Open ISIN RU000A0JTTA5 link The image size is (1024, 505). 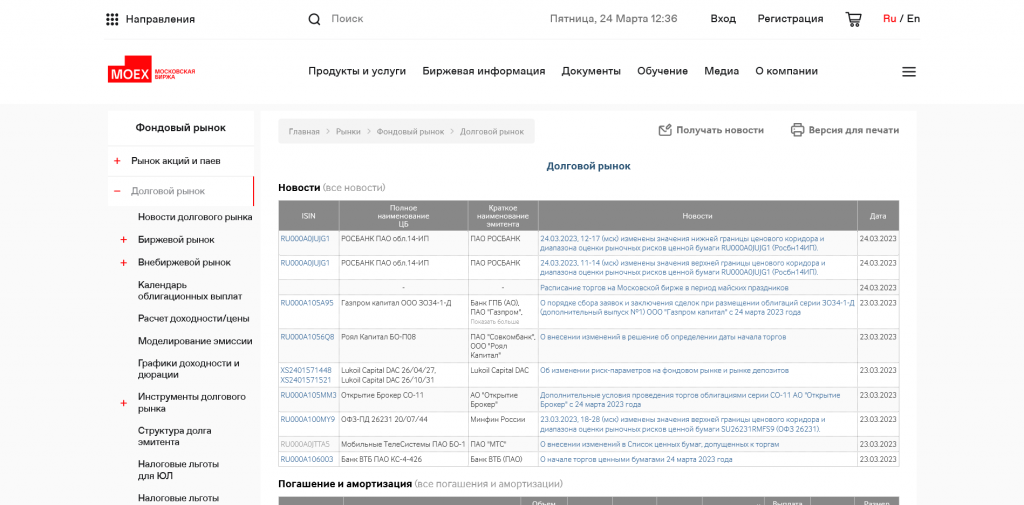click(305, 444)
